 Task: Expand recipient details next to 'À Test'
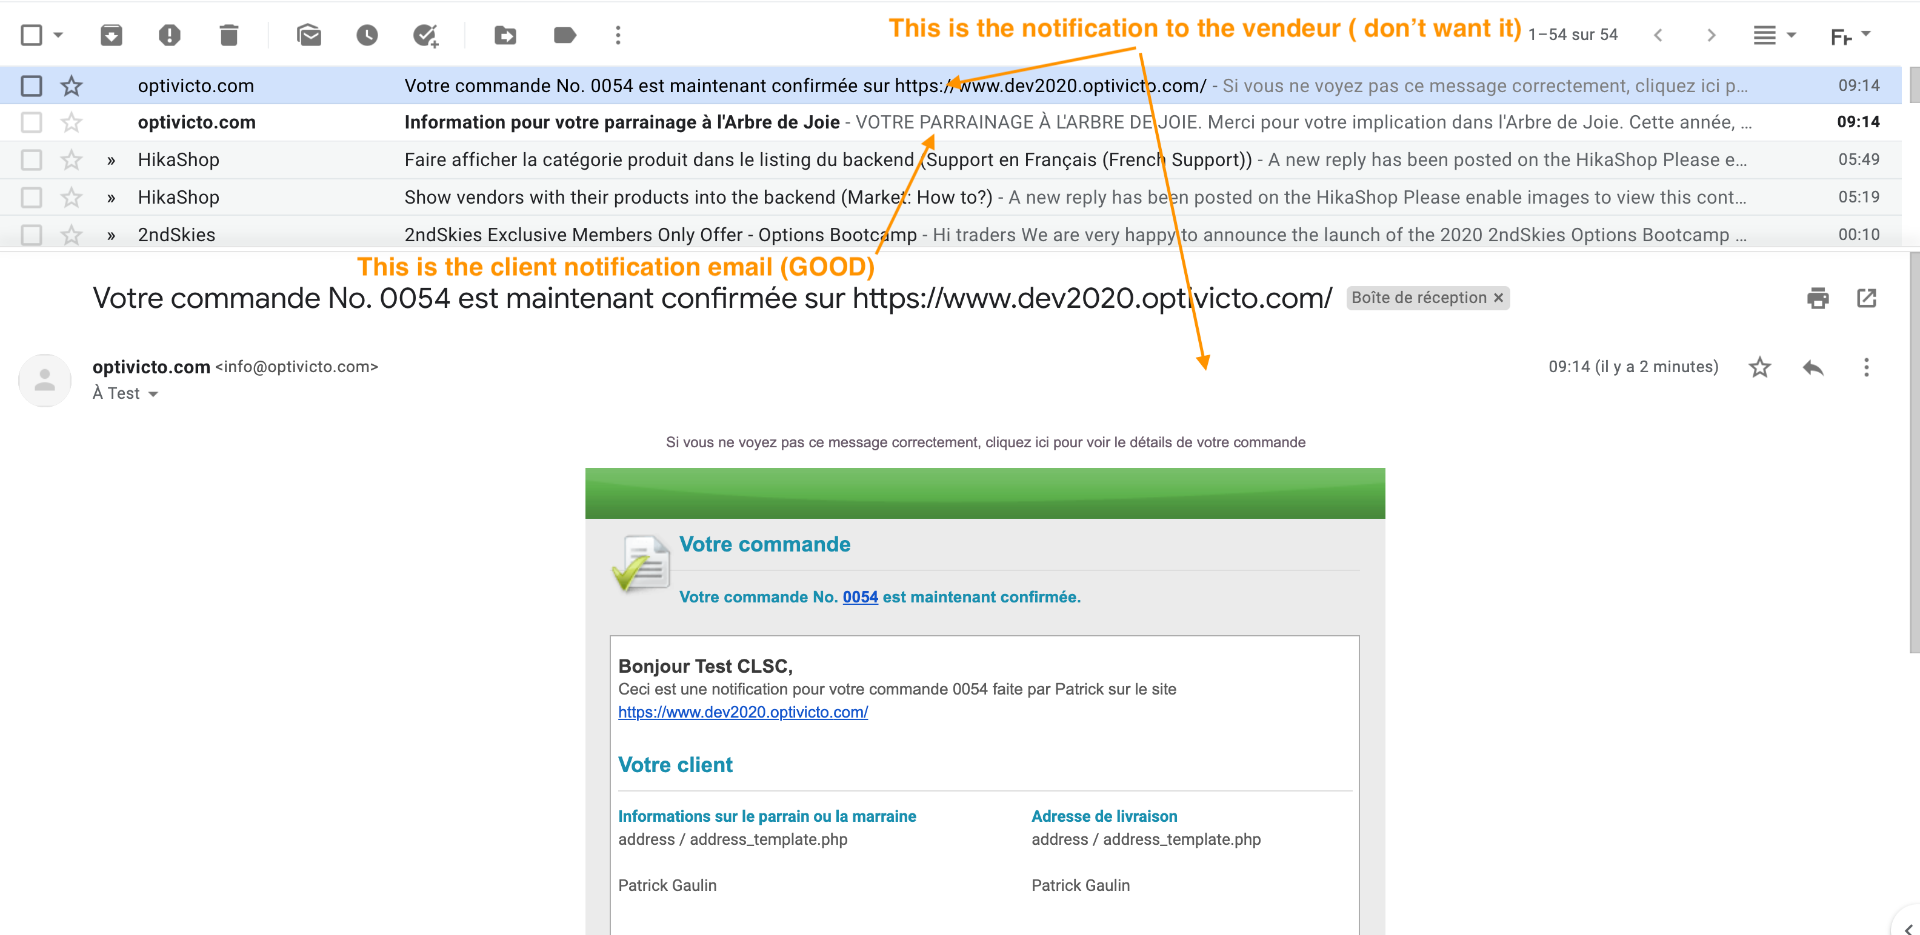(153, 394)
